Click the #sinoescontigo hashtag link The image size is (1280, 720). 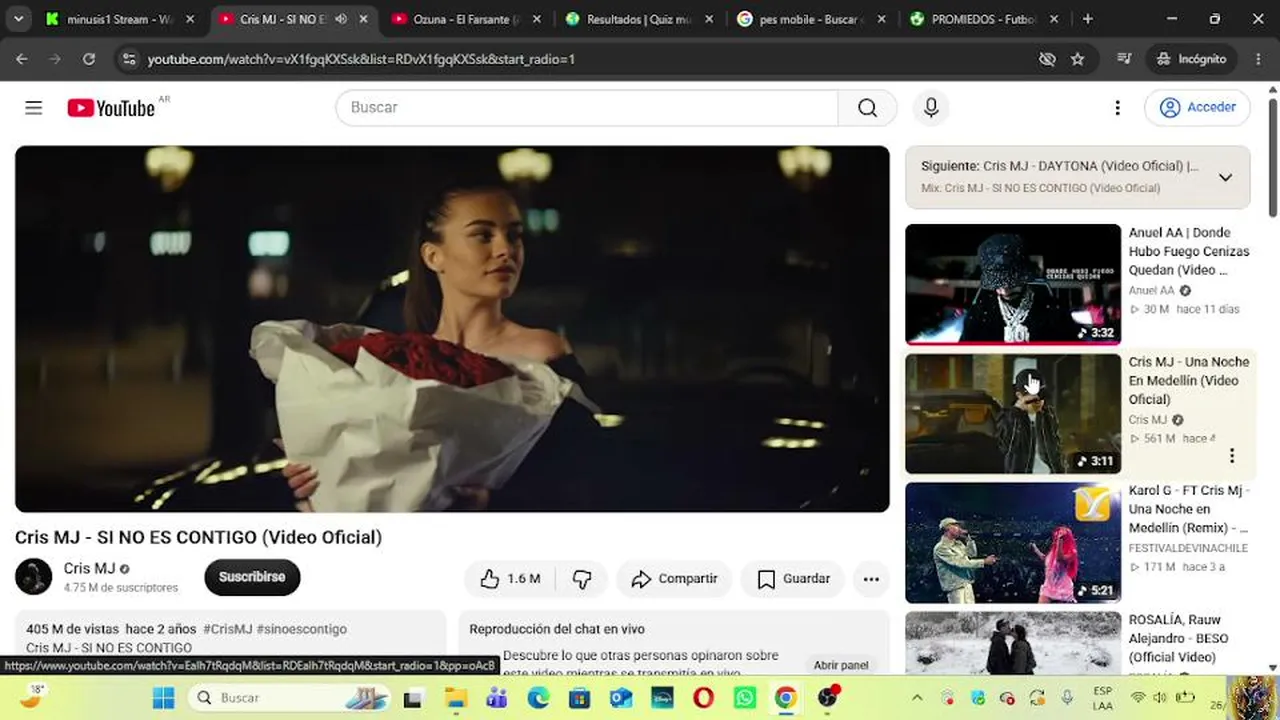click(302, 629)
